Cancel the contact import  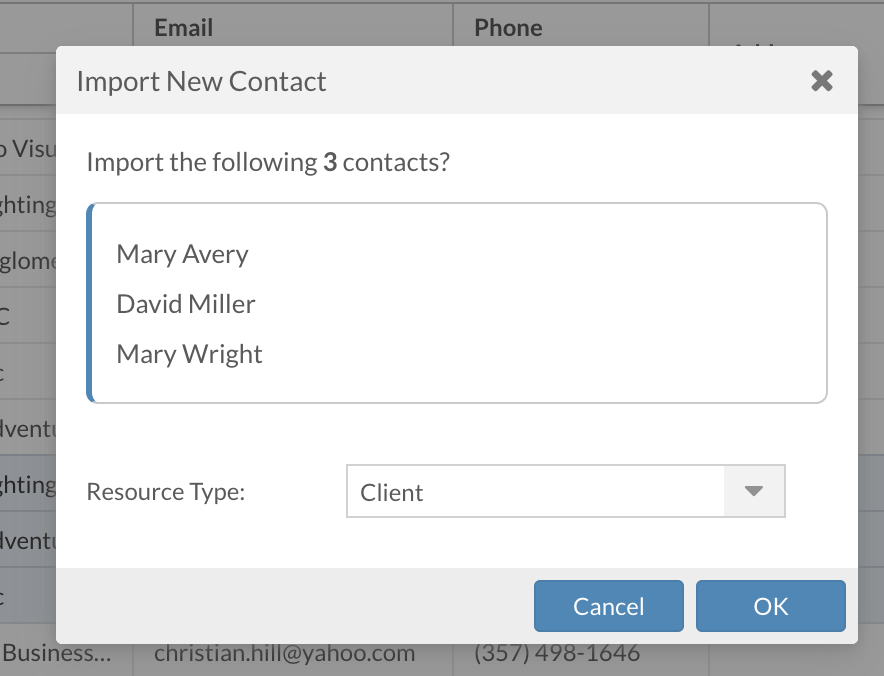(608, 606)
